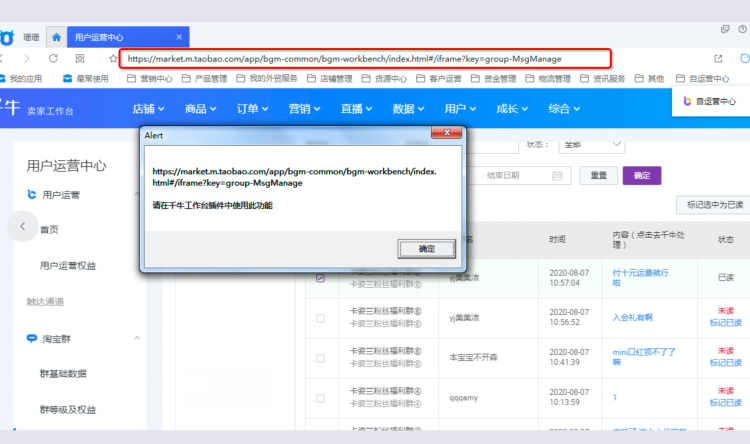Mark the 10:56:52 message 标记已读
Screen dimensions: 750x444
click(726, 323)
